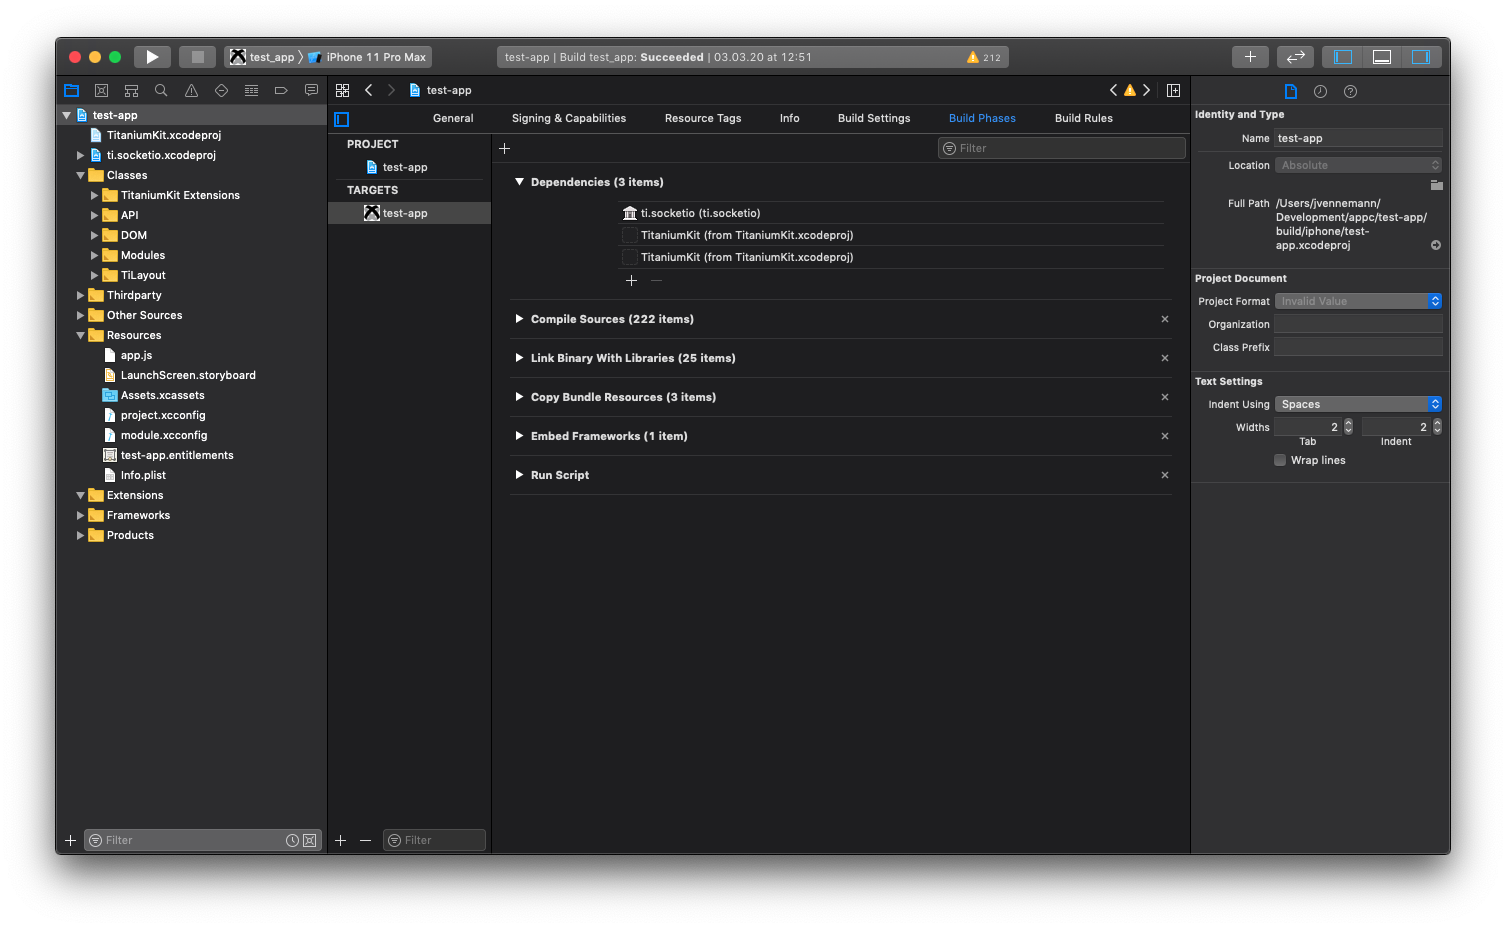Open the Build Settings tab
Screen dimensions: 1506x928
(874, 118)
